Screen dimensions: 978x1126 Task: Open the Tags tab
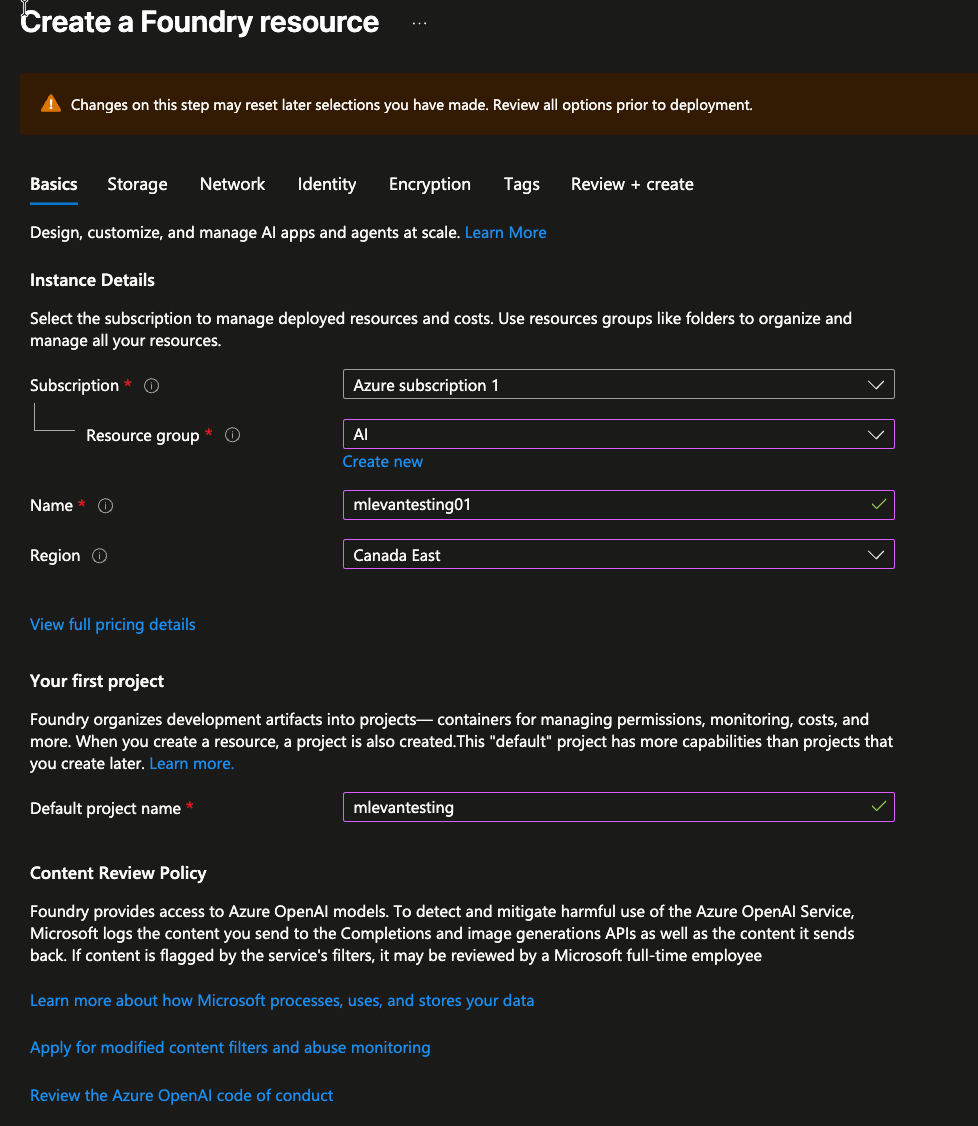click(x=521, y=184)
